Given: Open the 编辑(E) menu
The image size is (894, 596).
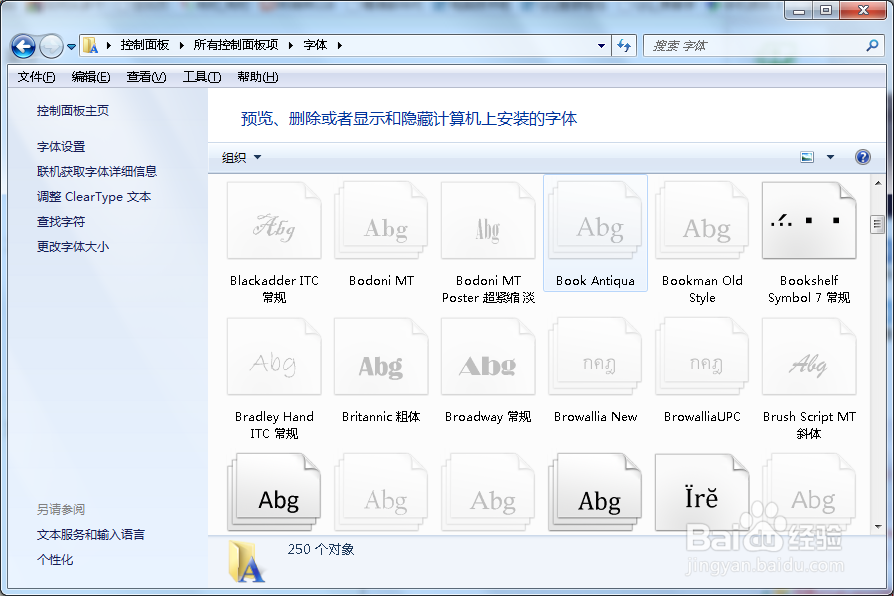Looking at the screenshot, I should coord(91,77).
